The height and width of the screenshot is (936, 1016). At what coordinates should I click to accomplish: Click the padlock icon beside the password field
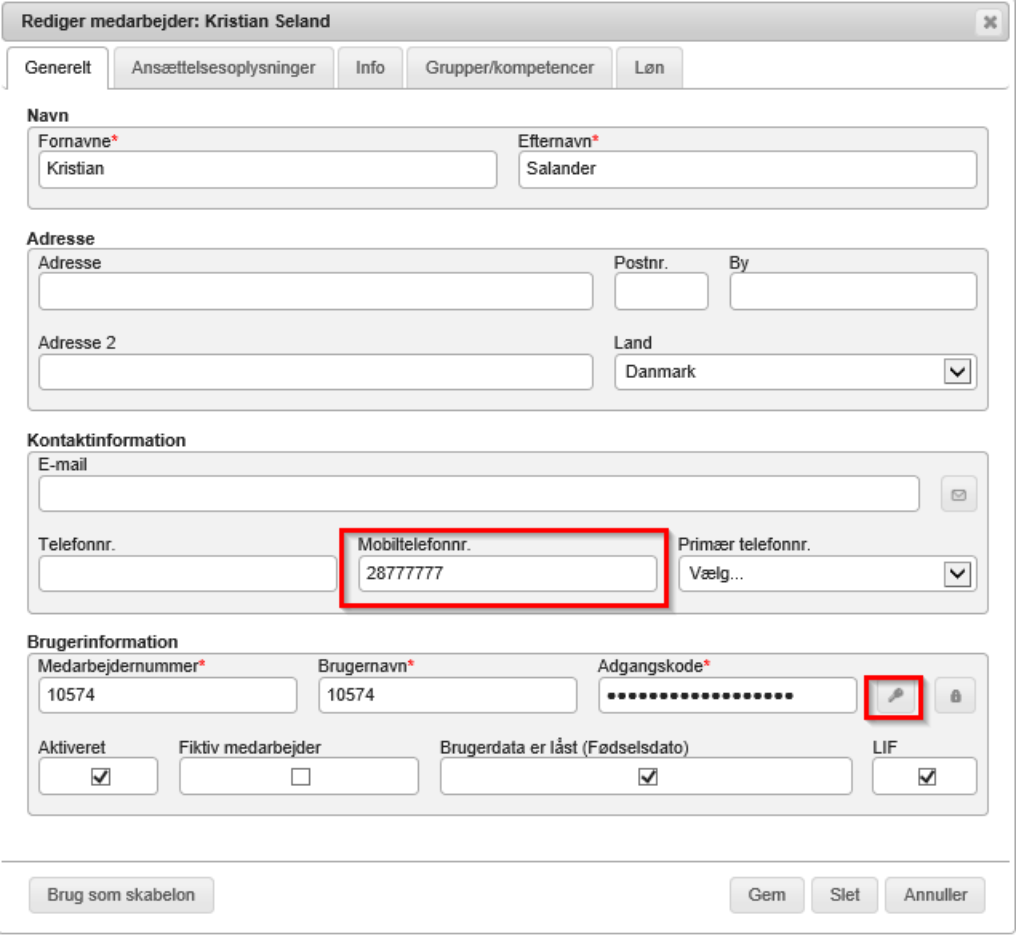point(955,697)
